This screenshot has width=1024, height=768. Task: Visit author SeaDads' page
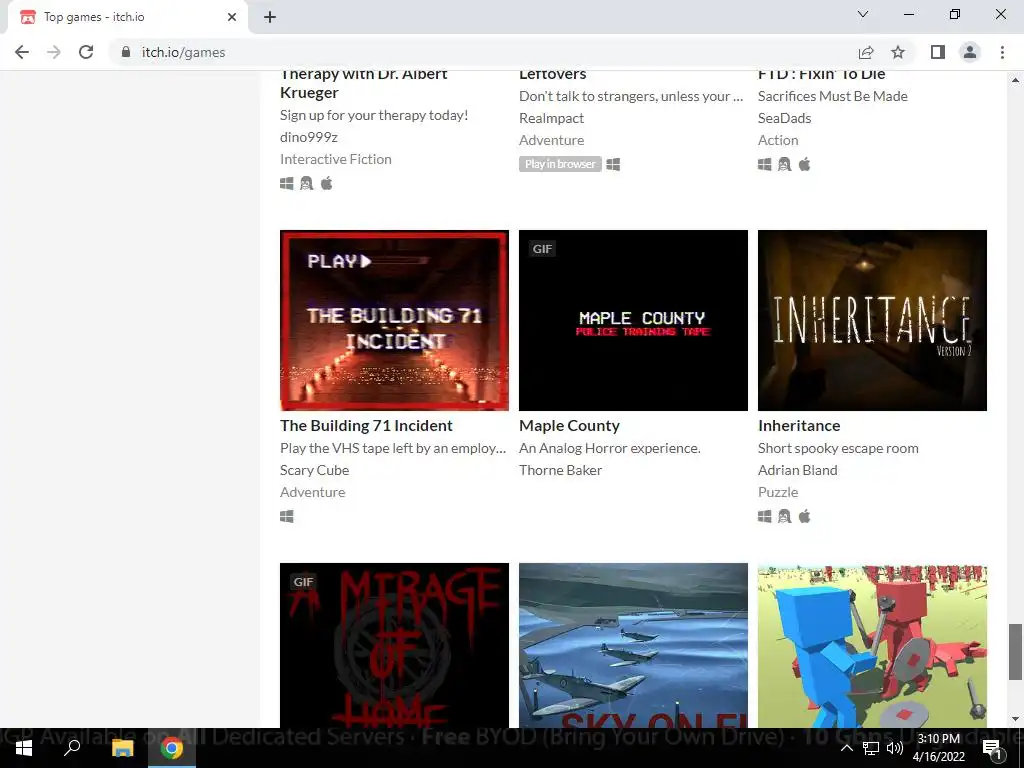coord(784,118)
